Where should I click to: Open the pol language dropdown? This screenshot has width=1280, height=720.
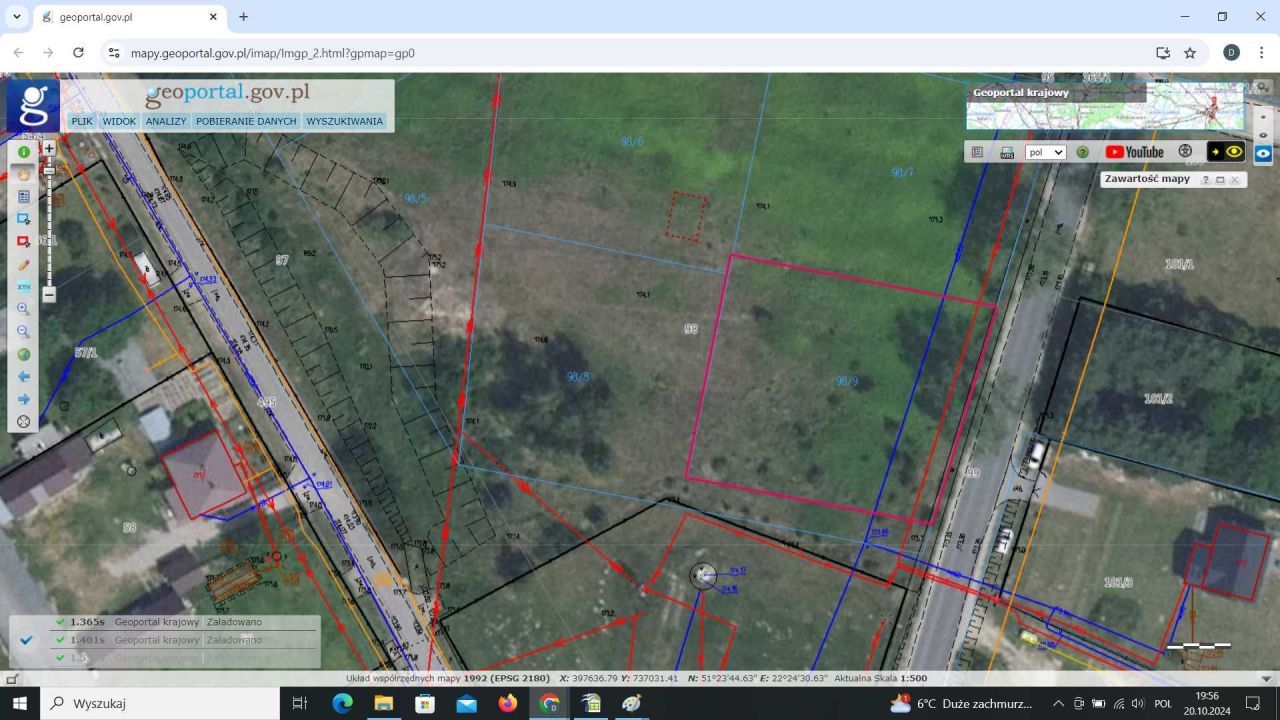(1045, 153)
